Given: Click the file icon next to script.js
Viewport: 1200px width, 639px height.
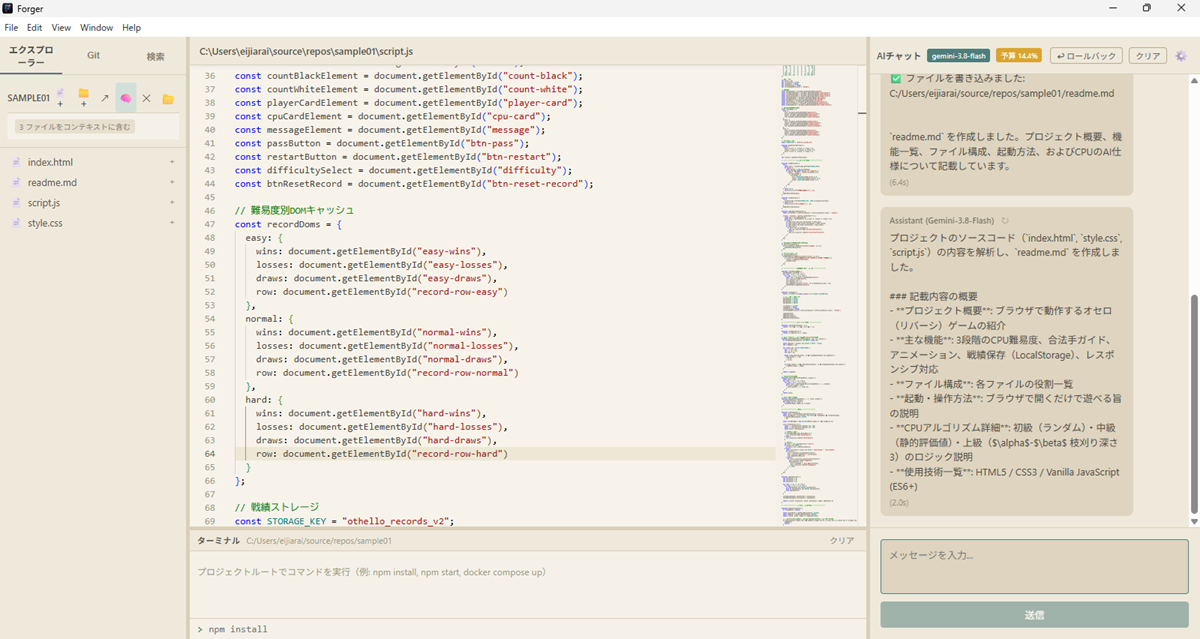Looking at the screenshot, I should coord(17,203).
